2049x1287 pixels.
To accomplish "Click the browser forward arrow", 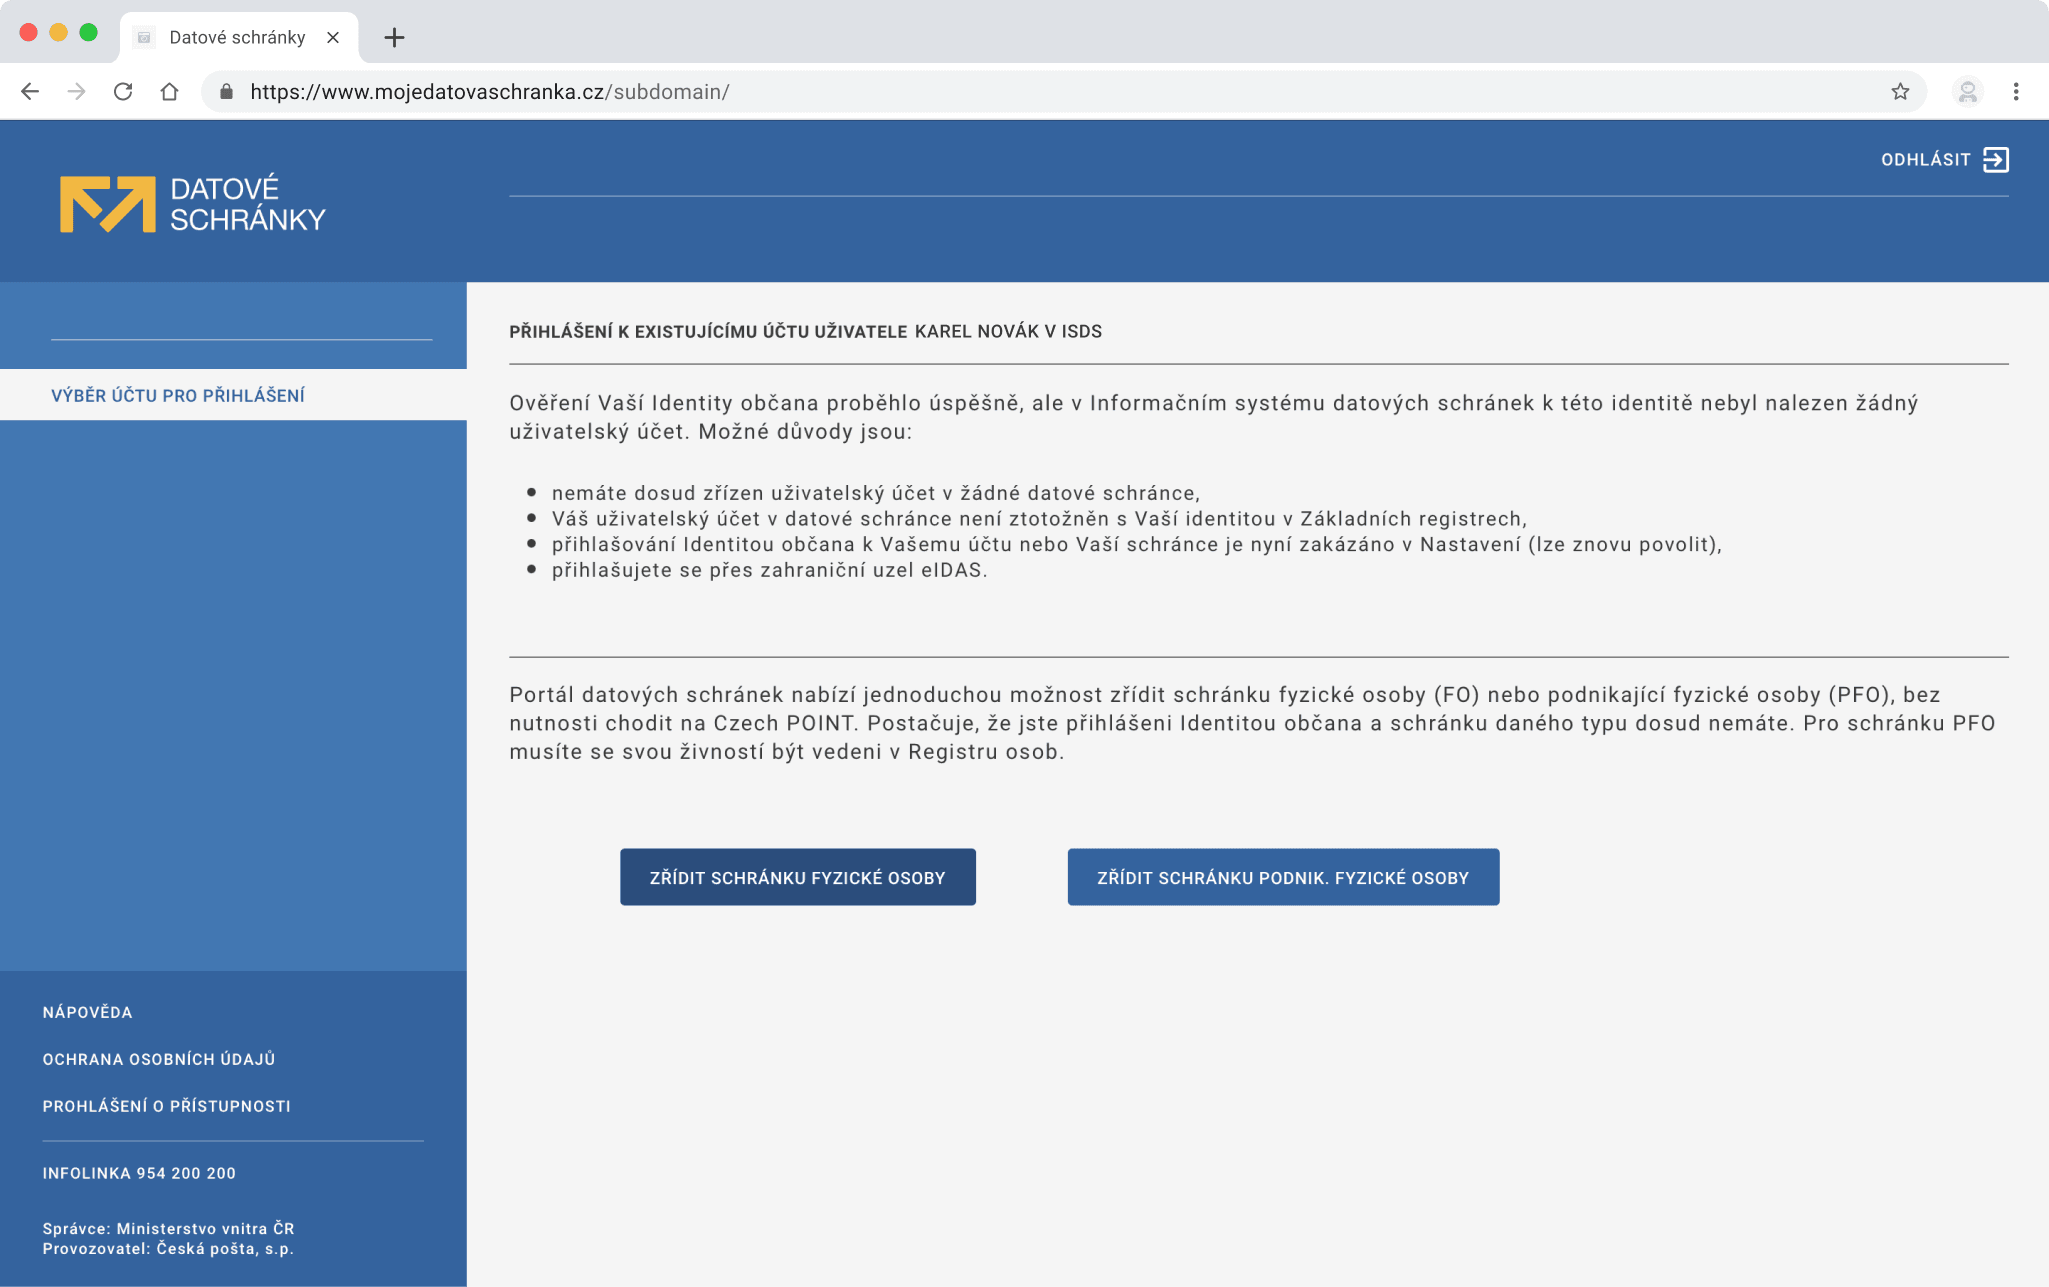I will tap(76, 92).
